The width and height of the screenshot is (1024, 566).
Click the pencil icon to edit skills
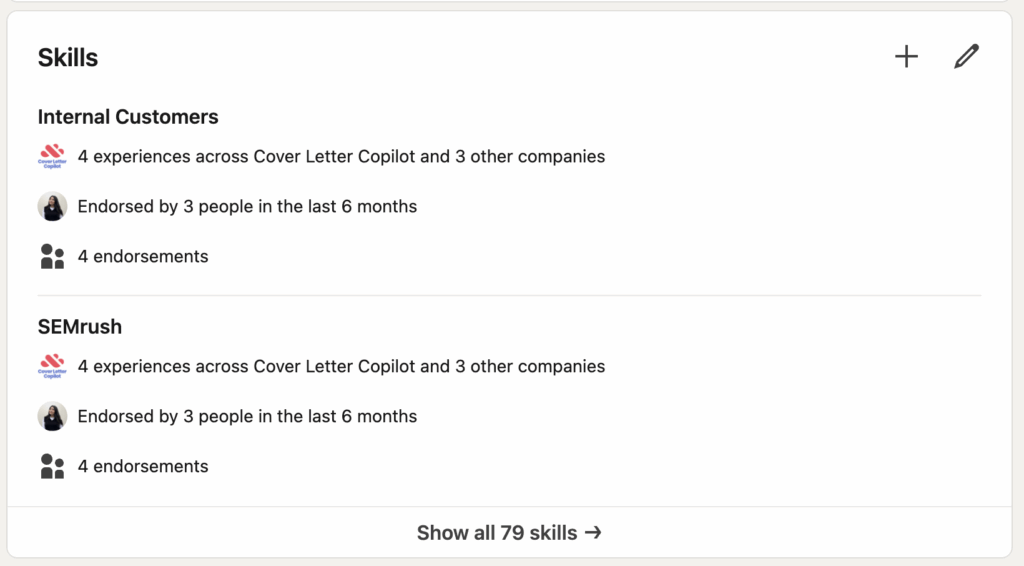click(966, 57)
